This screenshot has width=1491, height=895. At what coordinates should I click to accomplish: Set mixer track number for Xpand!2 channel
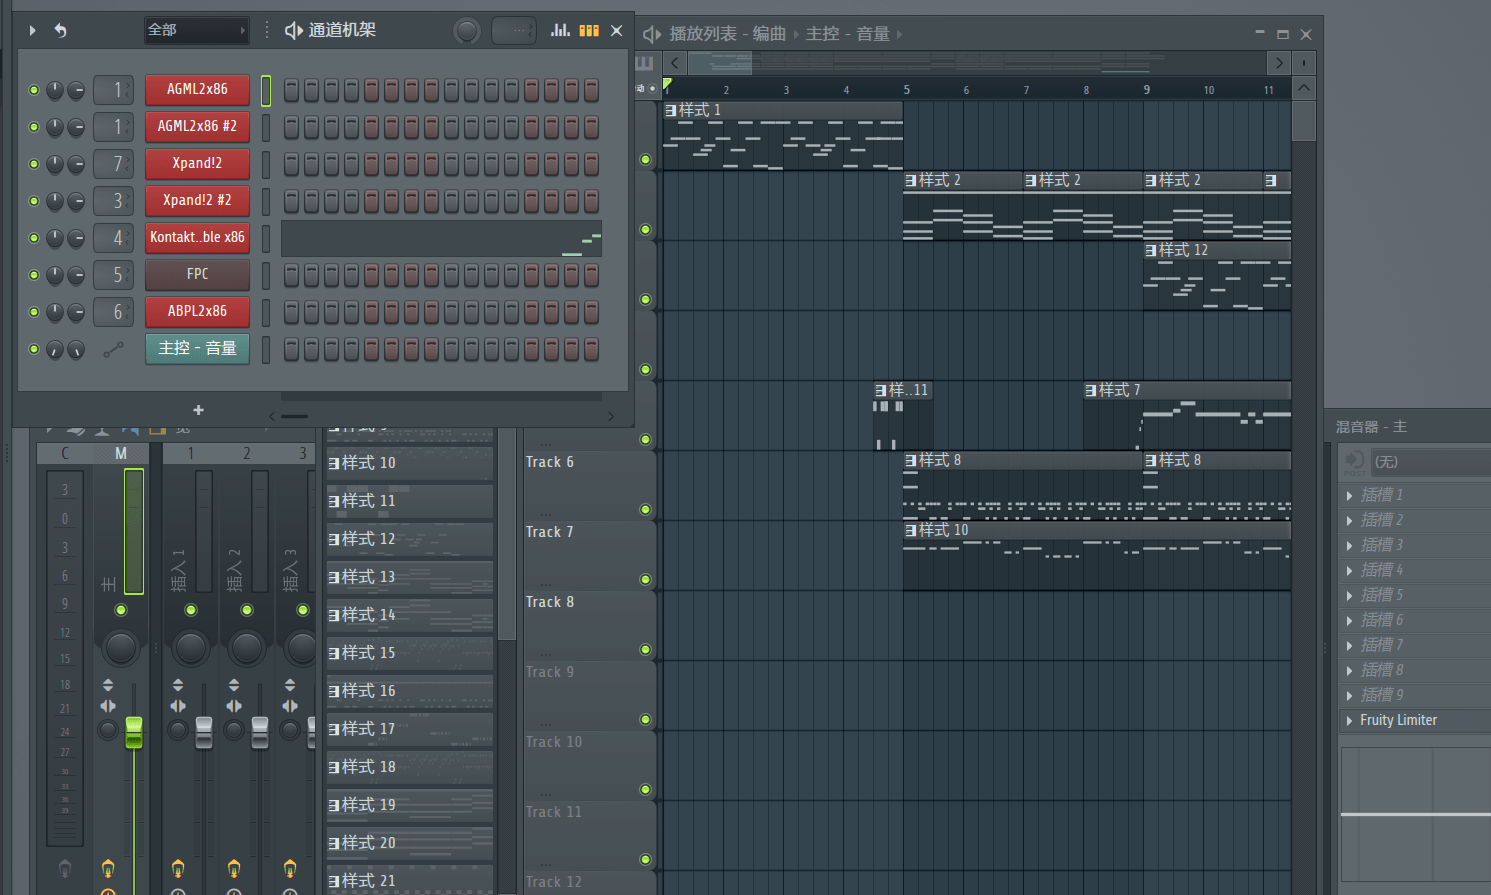click(x=114, y=164)
